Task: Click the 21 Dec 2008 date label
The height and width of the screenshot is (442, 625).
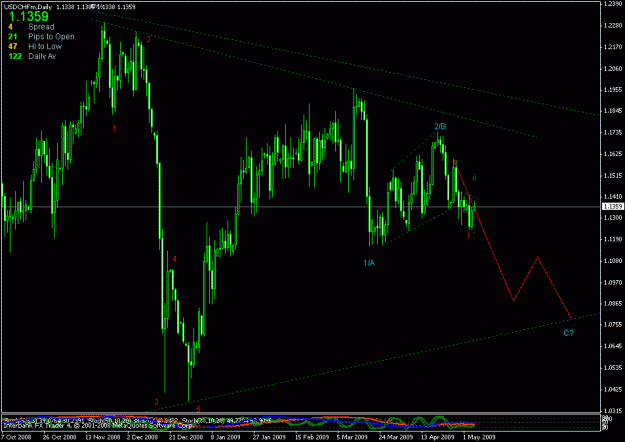Action: coord(185,437)
